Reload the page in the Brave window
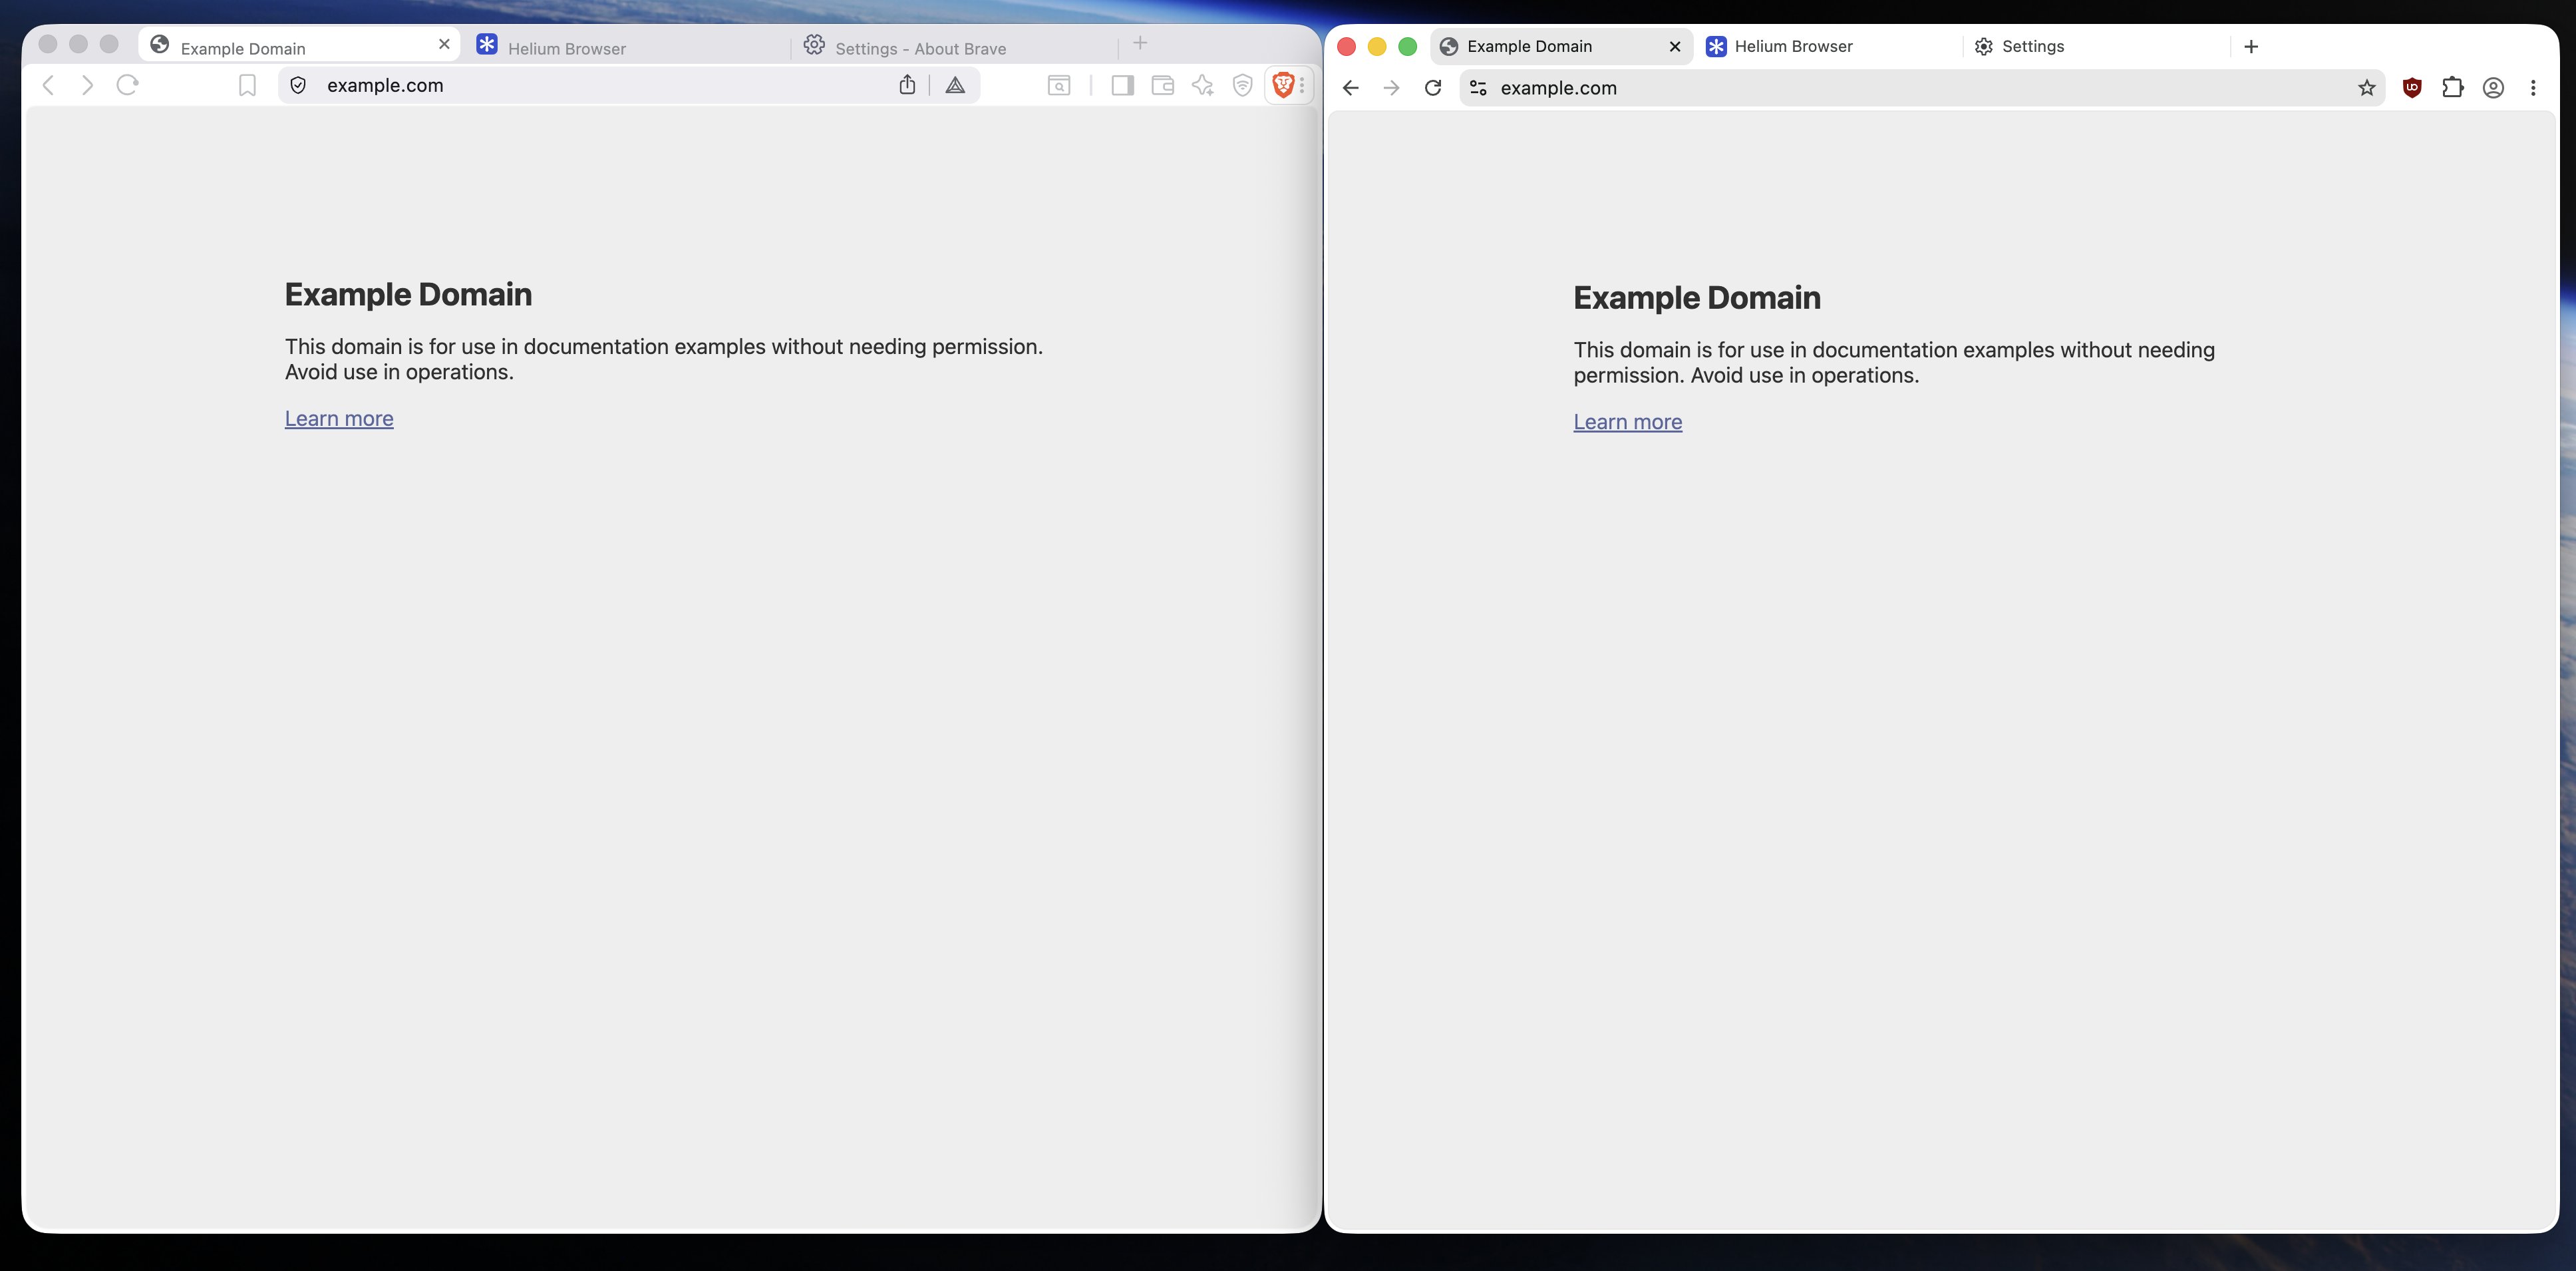Image resolution: width=2576 pixels, height=1271 pixels. pos(127,86)
